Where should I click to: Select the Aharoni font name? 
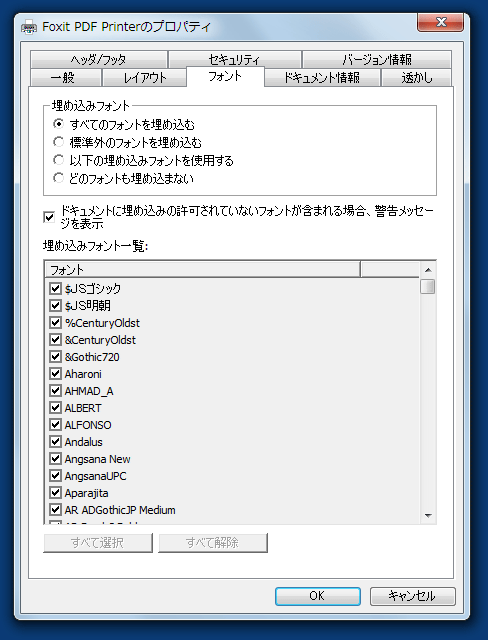point(83,374)
